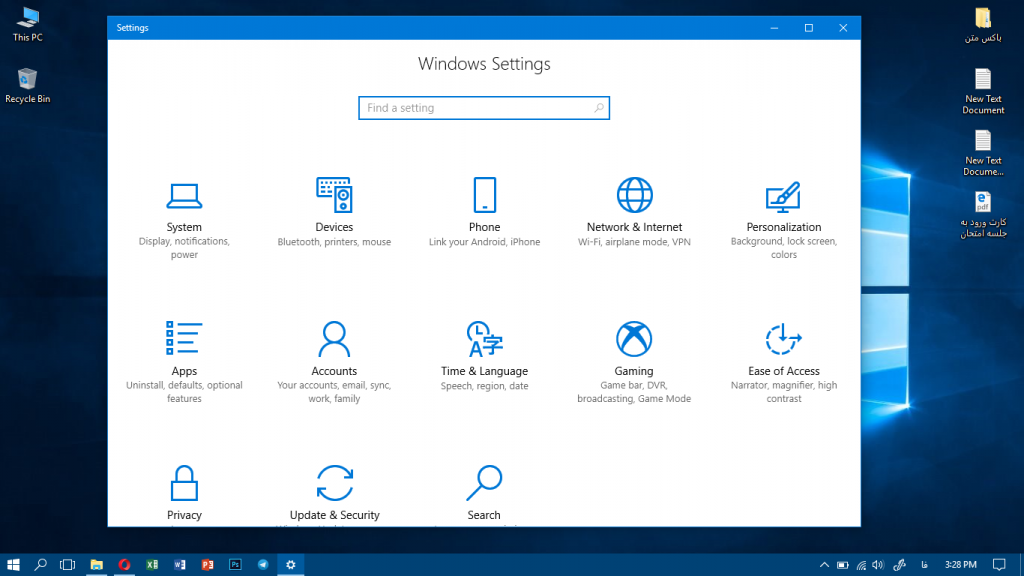Open Update & Security icon
Screen dimensions: 1024x576
(x=334, y=483)
